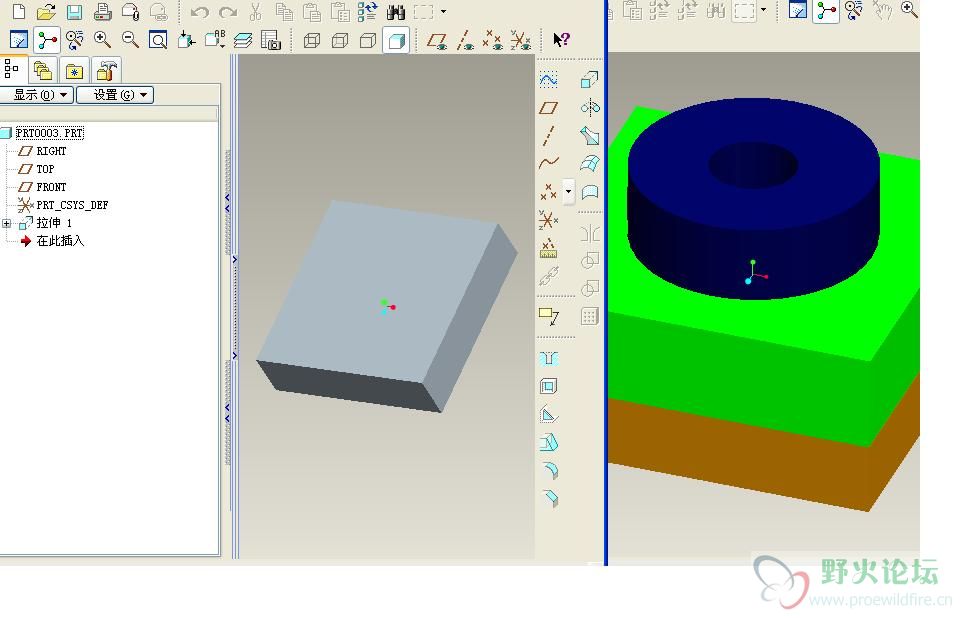
Task: Toggle datum axes display
Action: (x=465, y=41)
